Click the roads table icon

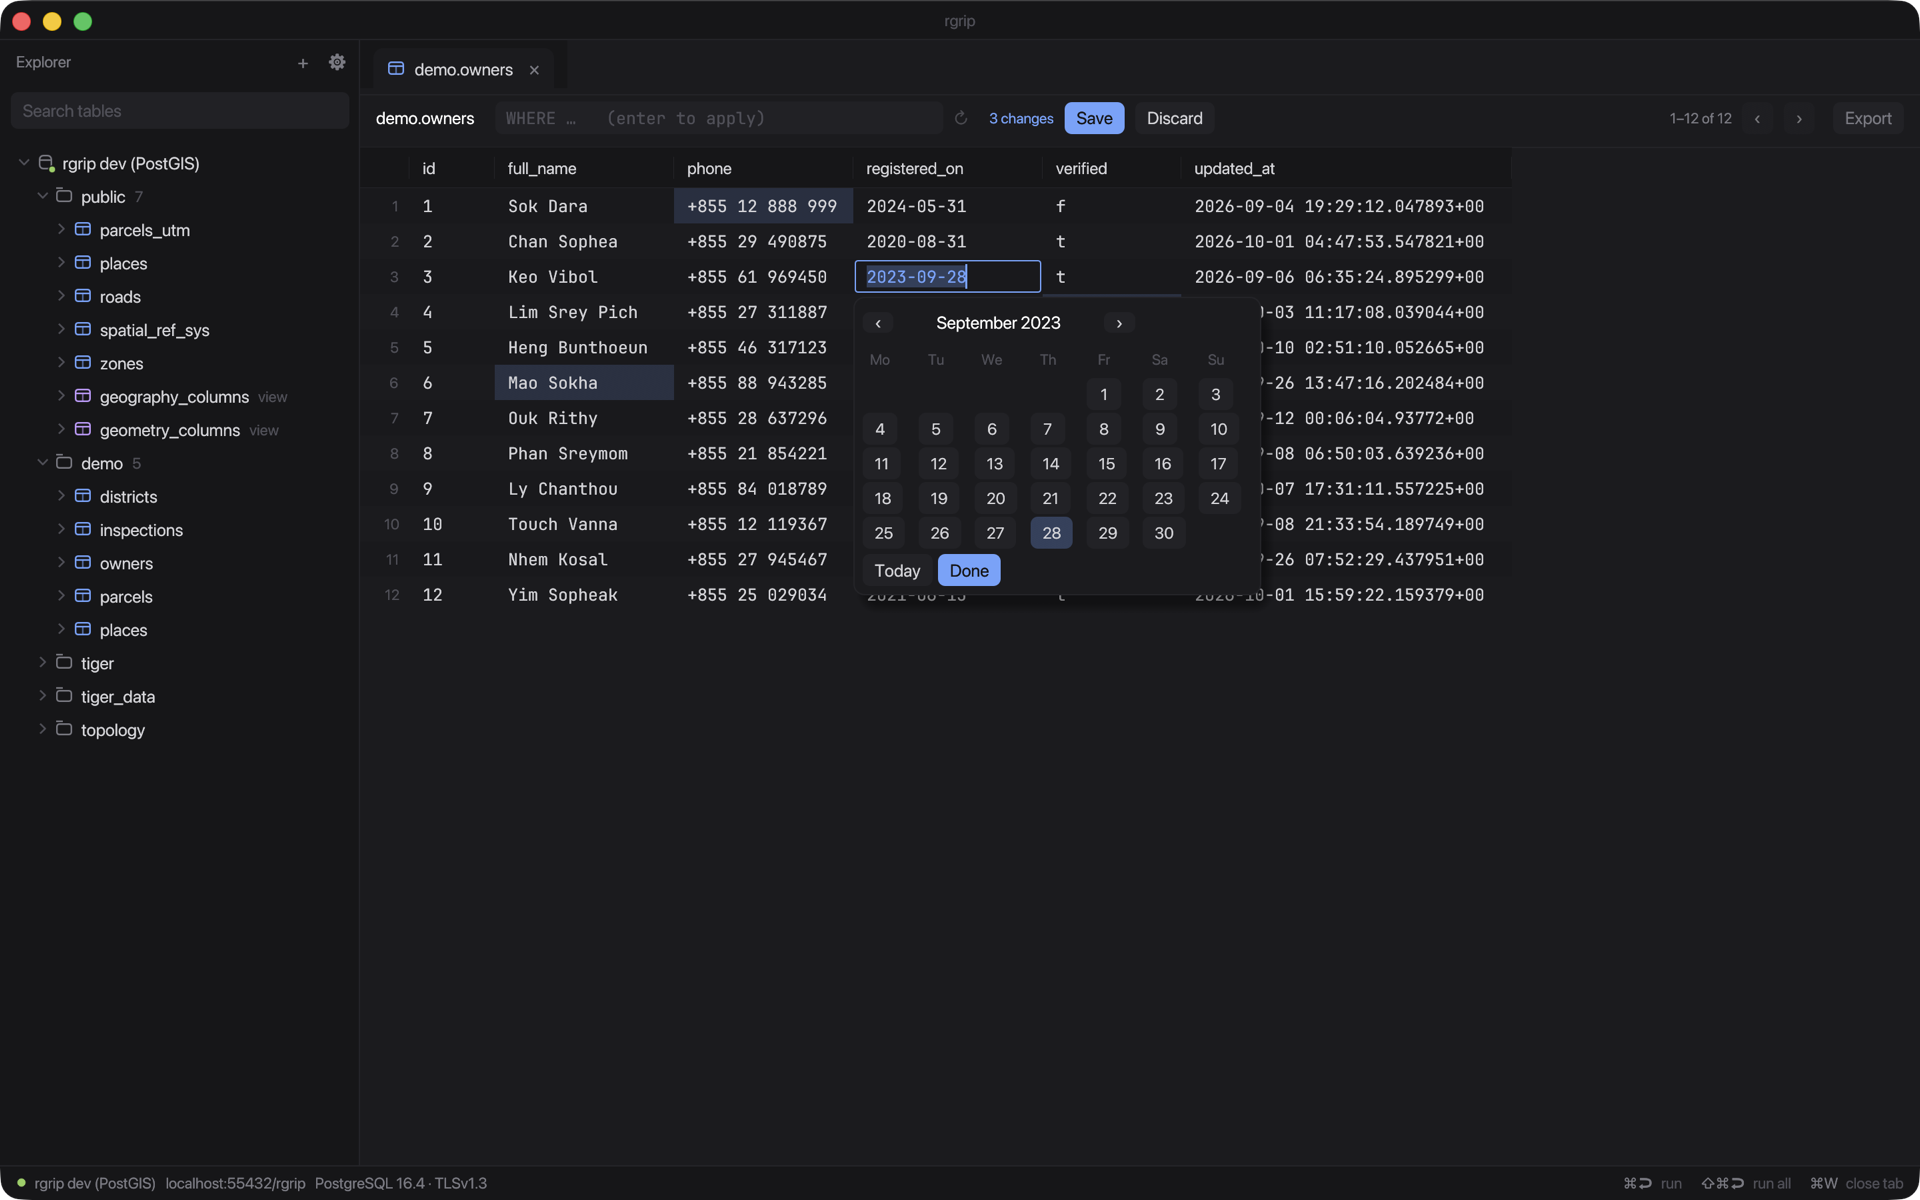pyautogui.click(x=83, y=296)
